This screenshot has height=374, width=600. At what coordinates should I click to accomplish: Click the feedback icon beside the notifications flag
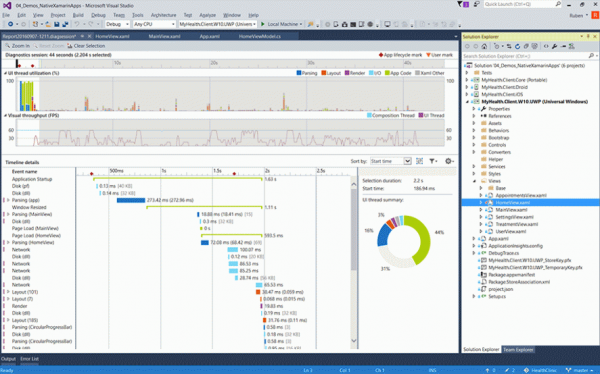[x=477, y=4]
